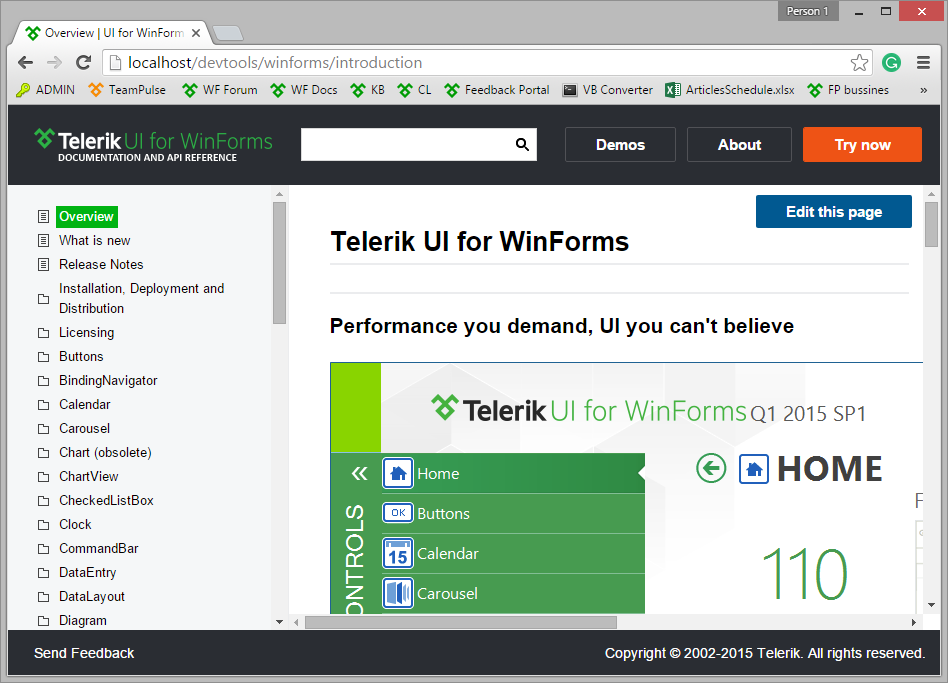948x683 pixels.
Task: Go back with browser back arrow
Action: click(26, 63)
